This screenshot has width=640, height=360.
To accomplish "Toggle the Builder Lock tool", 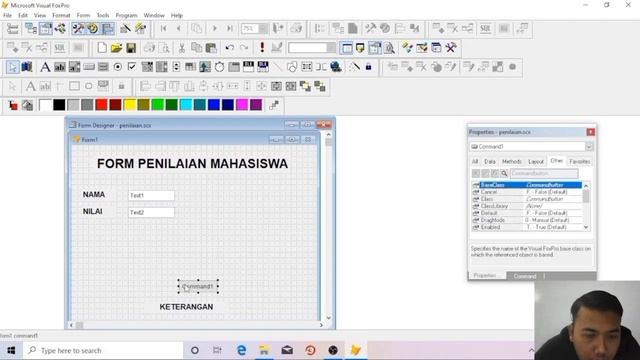I will pos(368,67).
